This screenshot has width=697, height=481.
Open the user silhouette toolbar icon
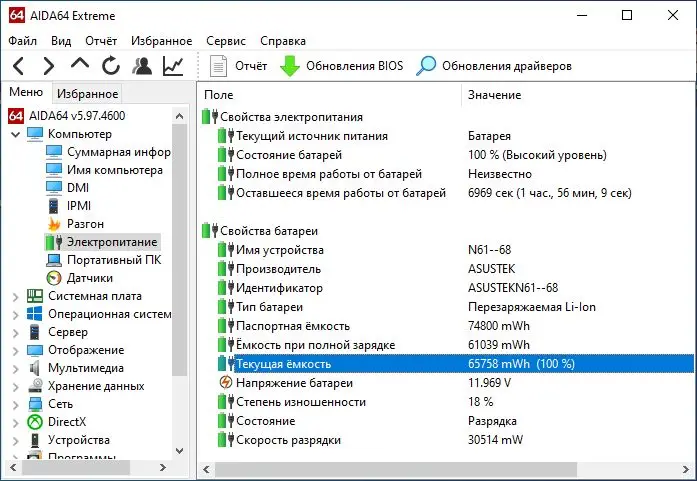click(x=142, y=66)
